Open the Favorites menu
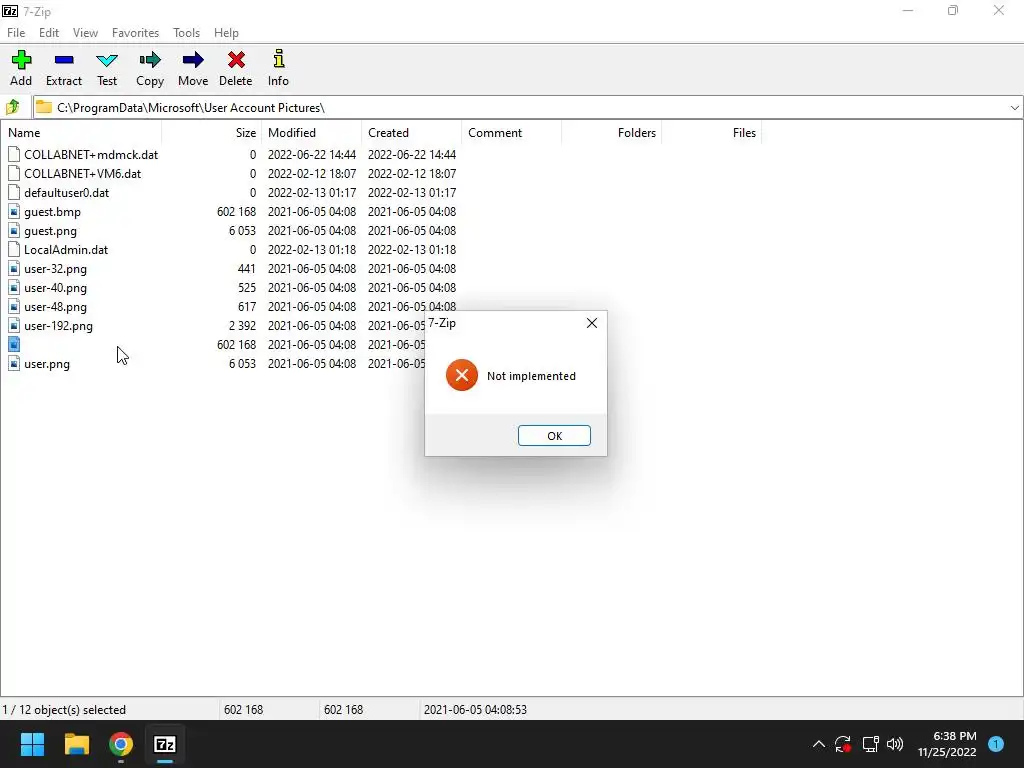This screenshot has width=1024, height=768. point(135,33)
